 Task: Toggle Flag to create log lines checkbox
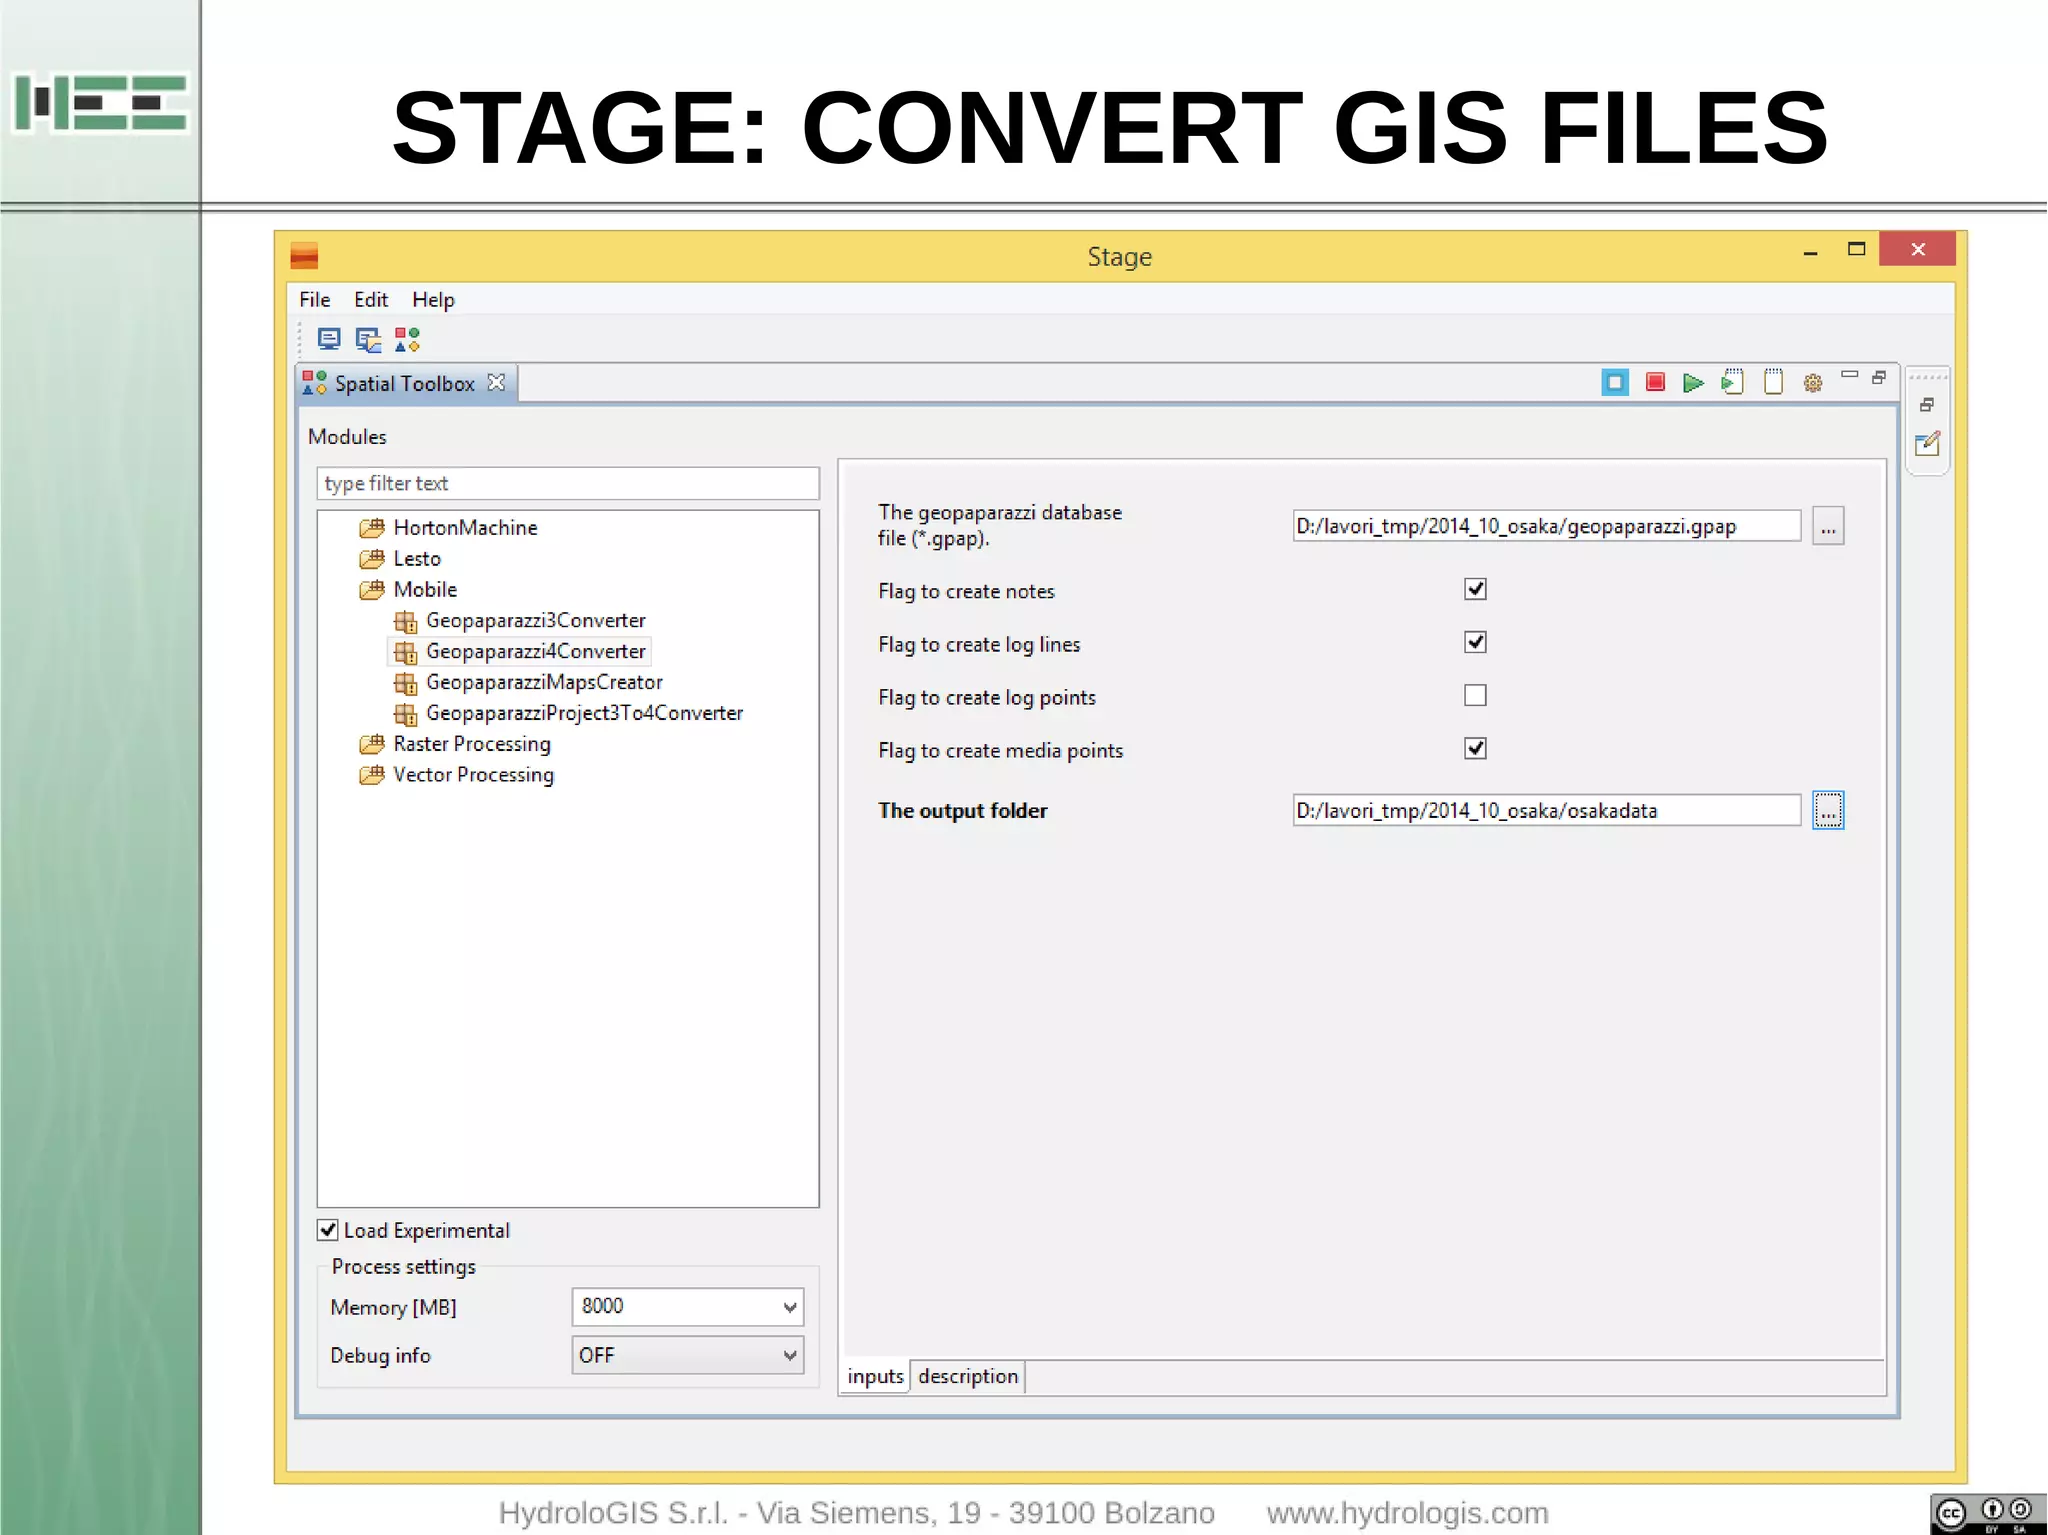[1475, 642]
